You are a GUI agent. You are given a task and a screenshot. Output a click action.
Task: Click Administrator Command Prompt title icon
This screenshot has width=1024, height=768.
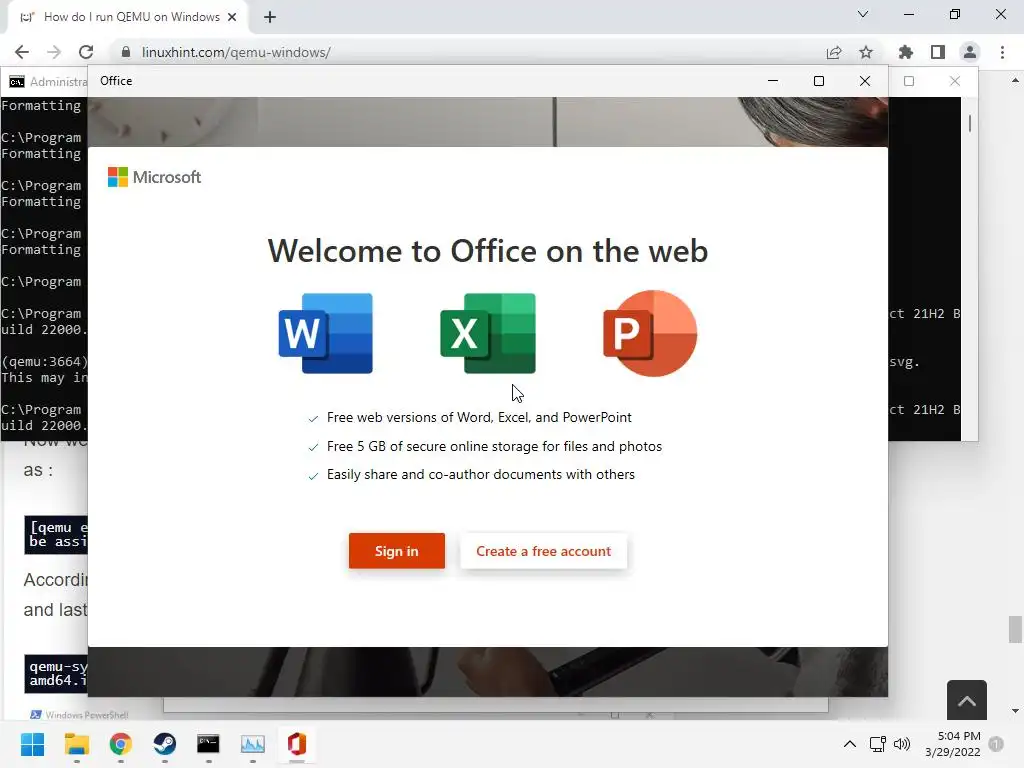coord(16,82)
